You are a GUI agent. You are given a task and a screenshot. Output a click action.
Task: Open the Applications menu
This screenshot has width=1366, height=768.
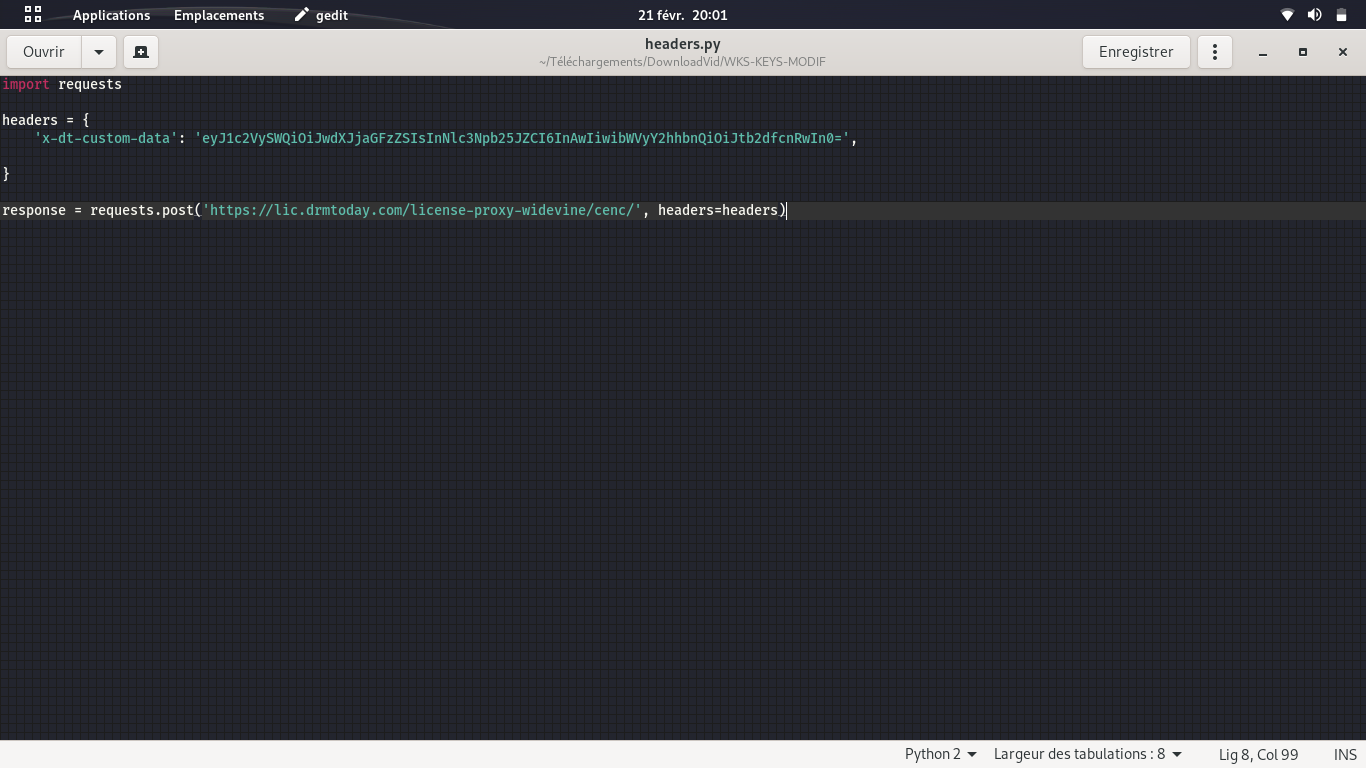pos(111,15)
